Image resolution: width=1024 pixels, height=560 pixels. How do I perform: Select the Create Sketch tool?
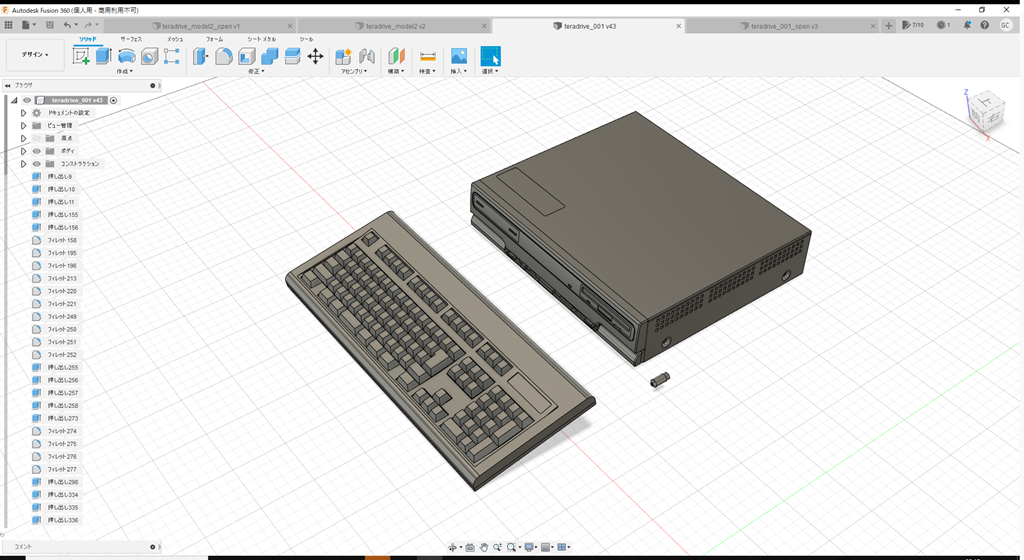[82, 56]
